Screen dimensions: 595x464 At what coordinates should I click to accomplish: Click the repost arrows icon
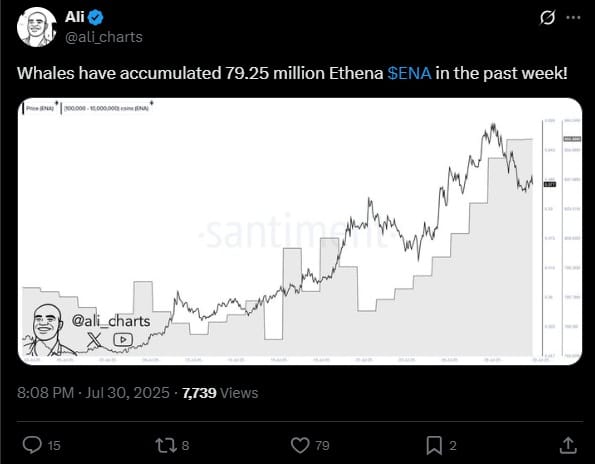(166, 445)
